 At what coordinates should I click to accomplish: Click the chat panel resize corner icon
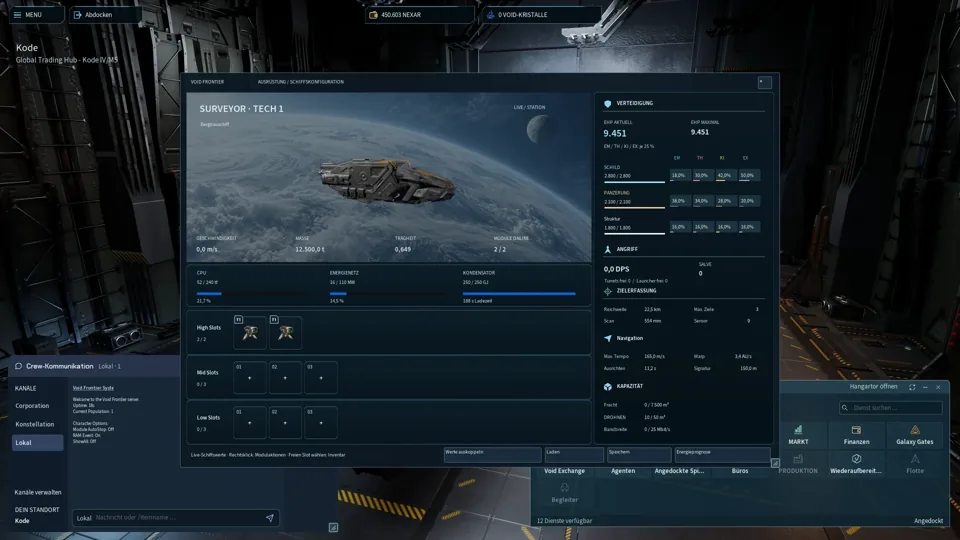[333, 527]
